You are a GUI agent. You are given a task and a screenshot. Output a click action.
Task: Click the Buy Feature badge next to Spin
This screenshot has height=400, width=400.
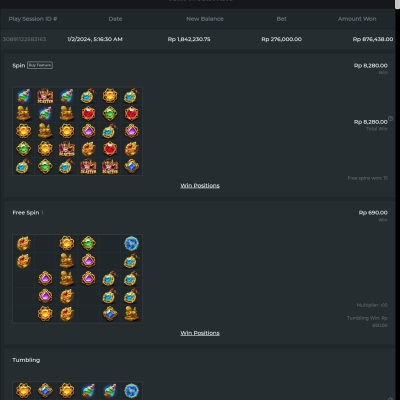click(x=40, y=65)
